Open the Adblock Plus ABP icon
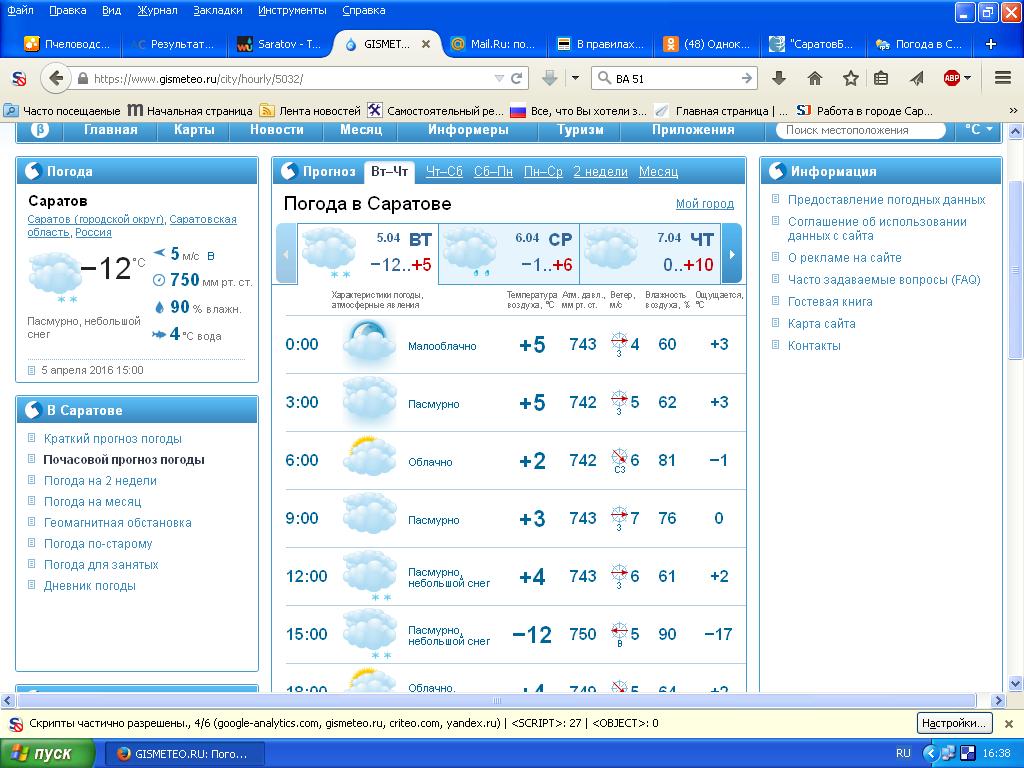This screenshot has height=768, width=1024. (x=952, y=78)
